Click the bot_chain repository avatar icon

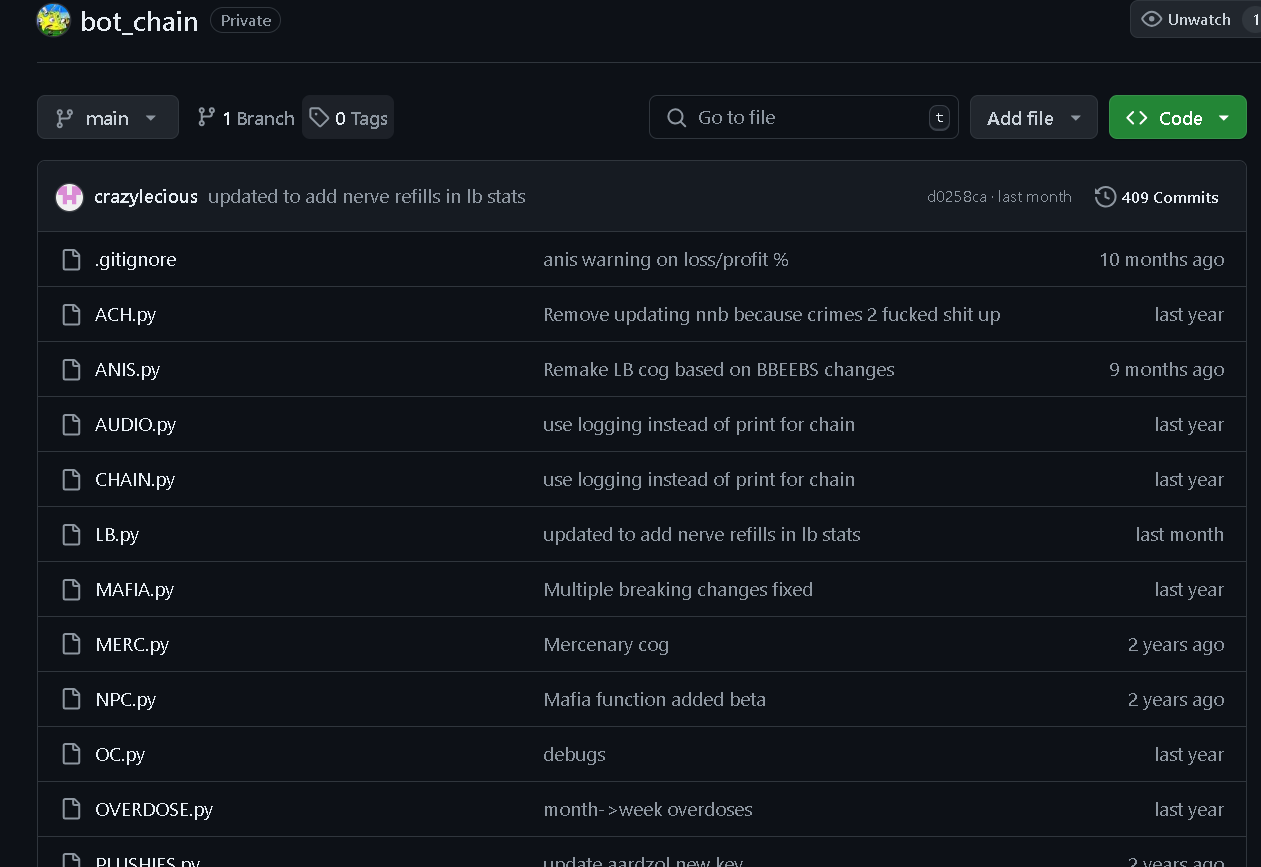(x=53, y=20)
